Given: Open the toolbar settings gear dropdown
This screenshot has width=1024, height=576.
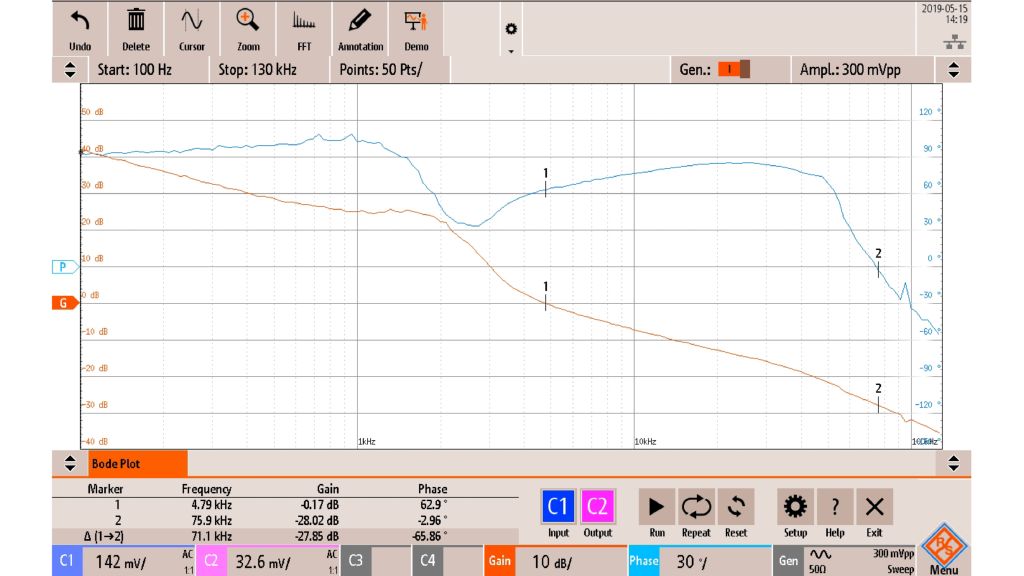Looking at the screenshot, I should pos(512,34).
